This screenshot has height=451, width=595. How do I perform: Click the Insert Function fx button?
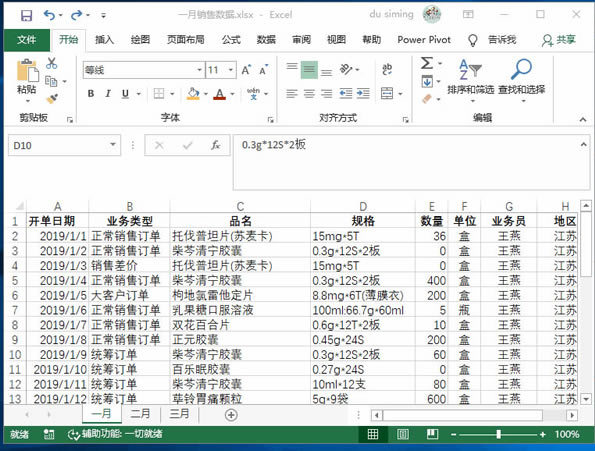point(216,145)
